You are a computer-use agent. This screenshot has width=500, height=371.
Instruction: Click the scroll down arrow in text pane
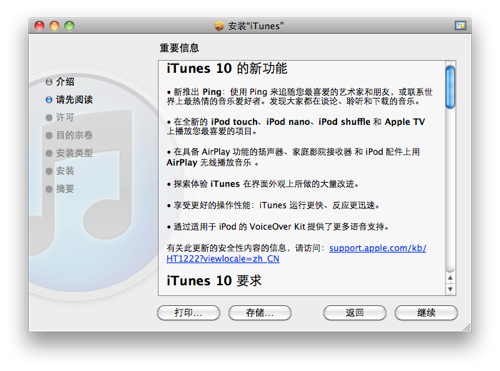click(x=450, y=289)
